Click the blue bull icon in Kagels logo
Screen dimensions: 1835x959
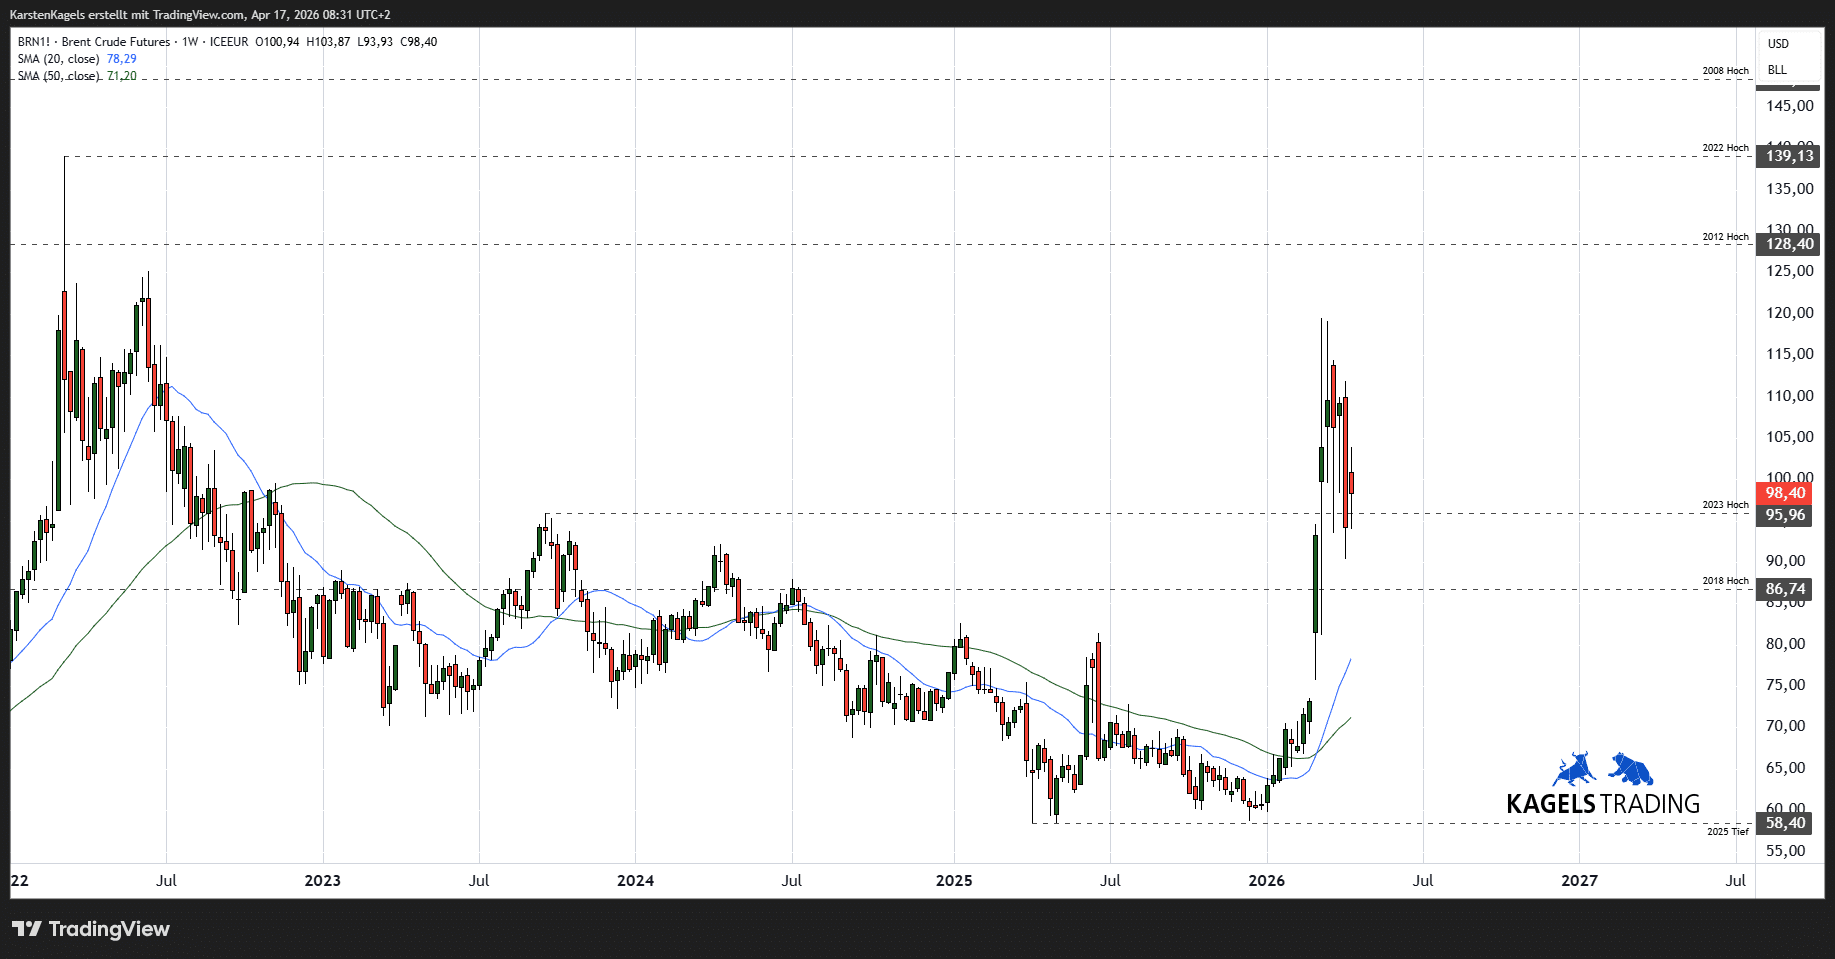[x=1574, y=769]
